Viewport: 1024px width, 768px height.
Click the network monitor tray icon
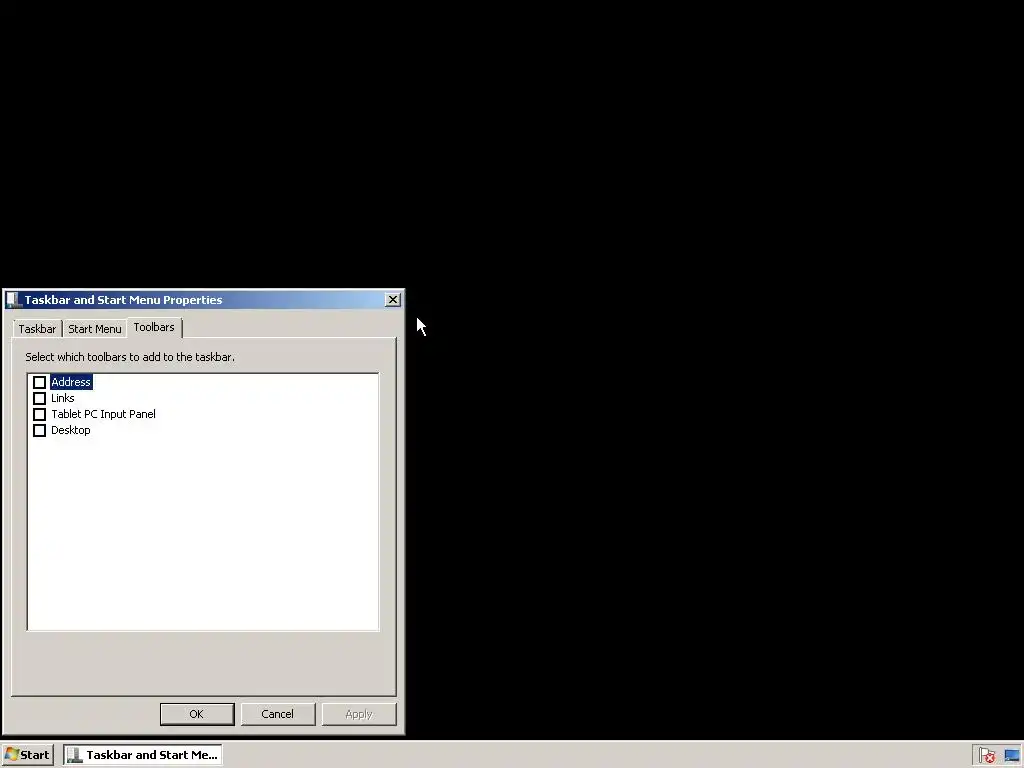click(1012, 756)
